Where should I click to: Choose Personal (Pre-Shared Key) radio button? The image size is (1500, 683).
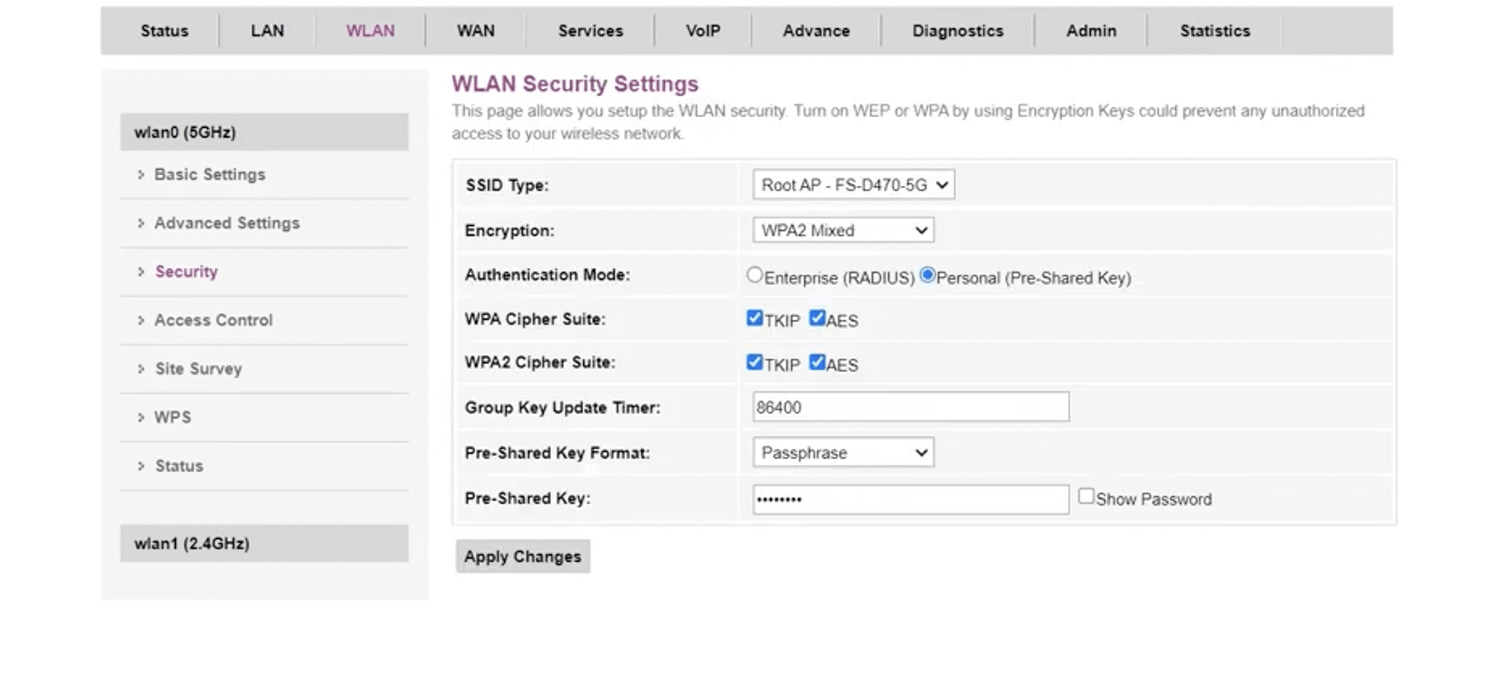coord(927,275)
